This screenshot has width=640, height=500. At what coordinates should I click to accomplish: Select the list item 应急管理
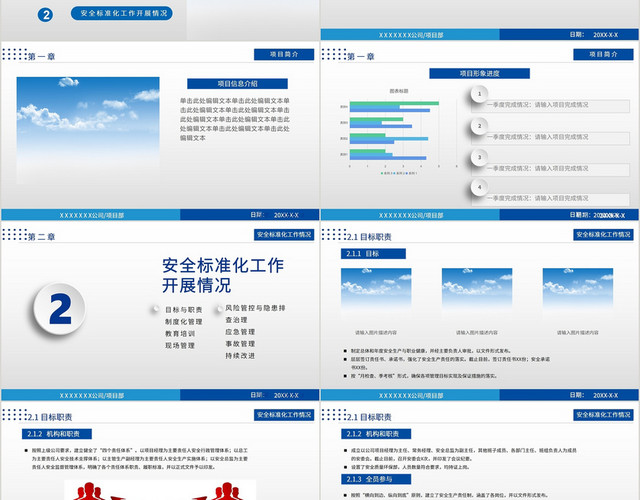coord(240,332)
